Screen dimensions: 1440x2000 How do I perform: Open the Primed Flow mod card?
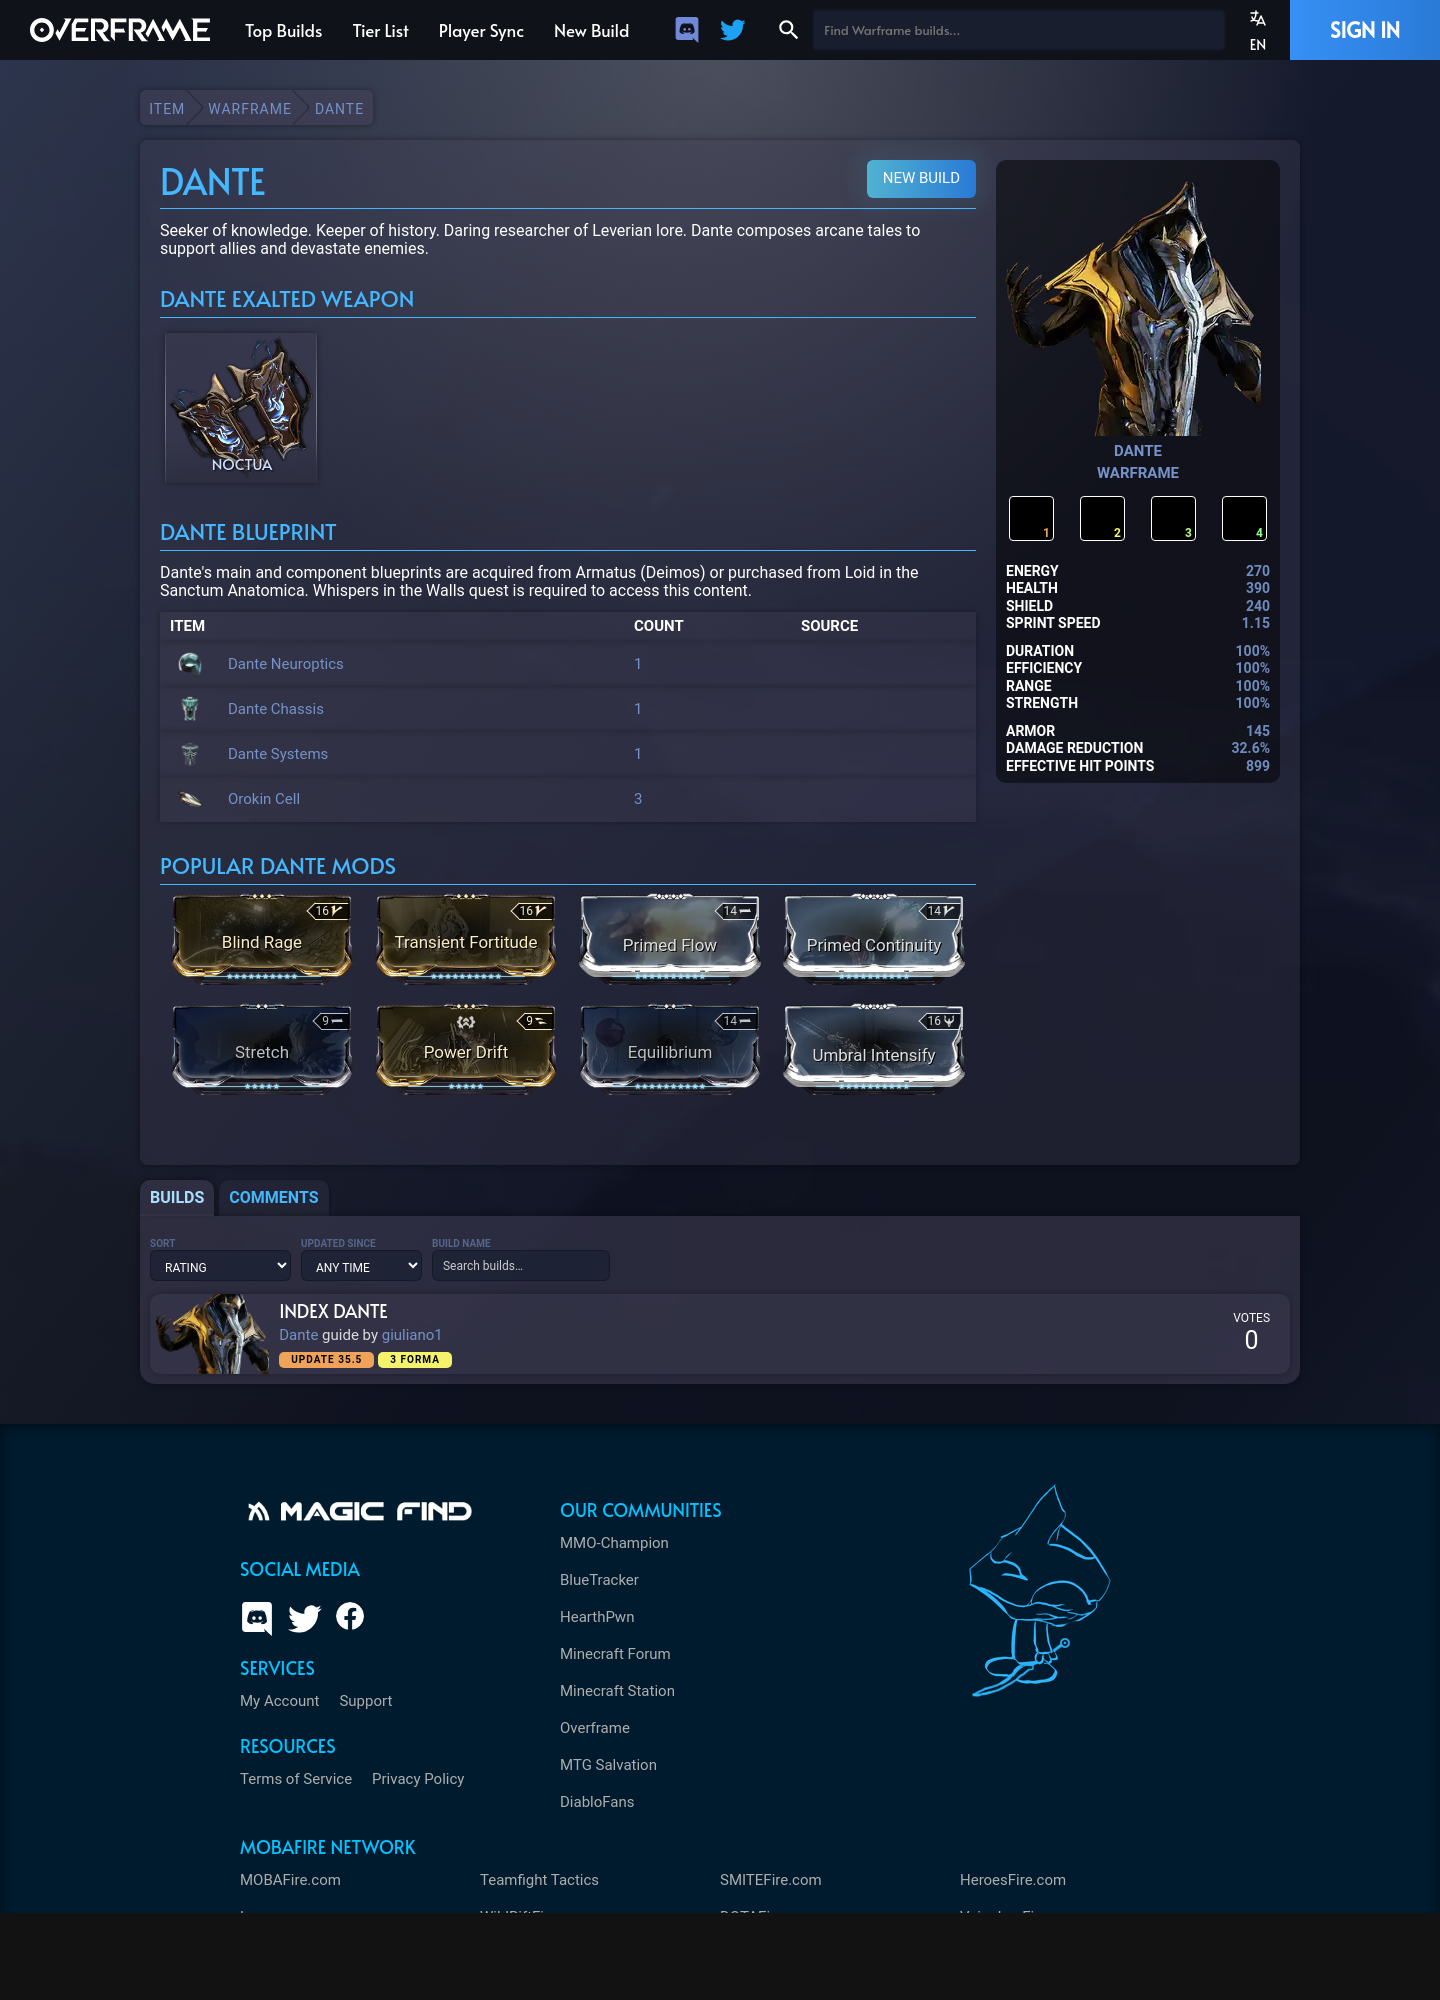click(670, 938)
